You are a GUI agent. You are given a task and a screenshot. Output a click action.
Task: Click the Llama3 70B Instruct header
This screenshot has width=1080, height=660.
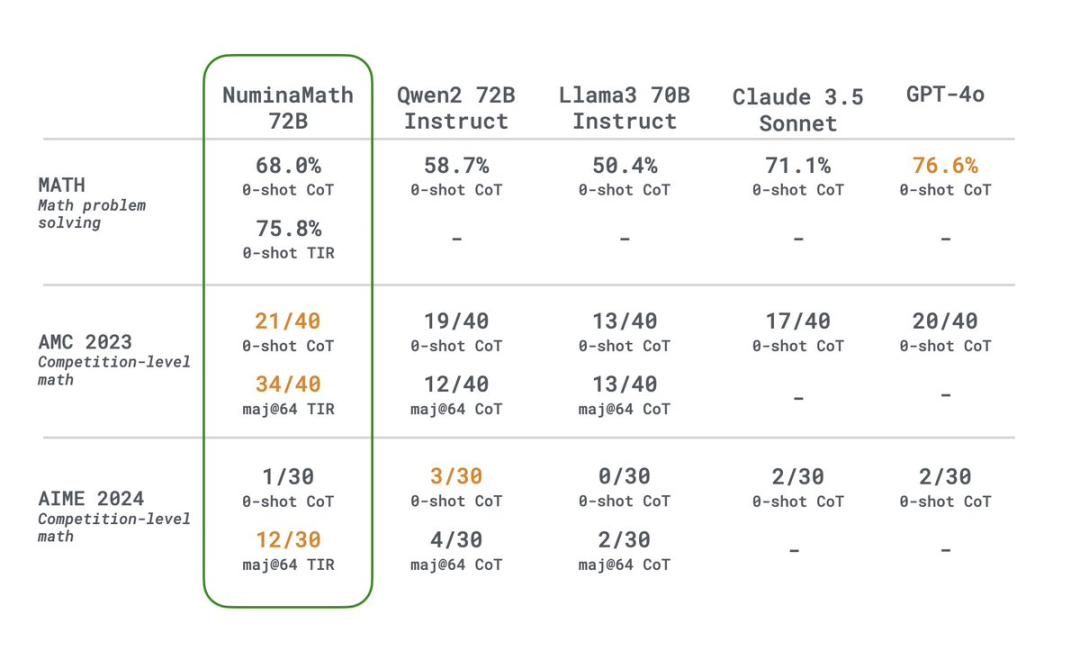point(624,107)
